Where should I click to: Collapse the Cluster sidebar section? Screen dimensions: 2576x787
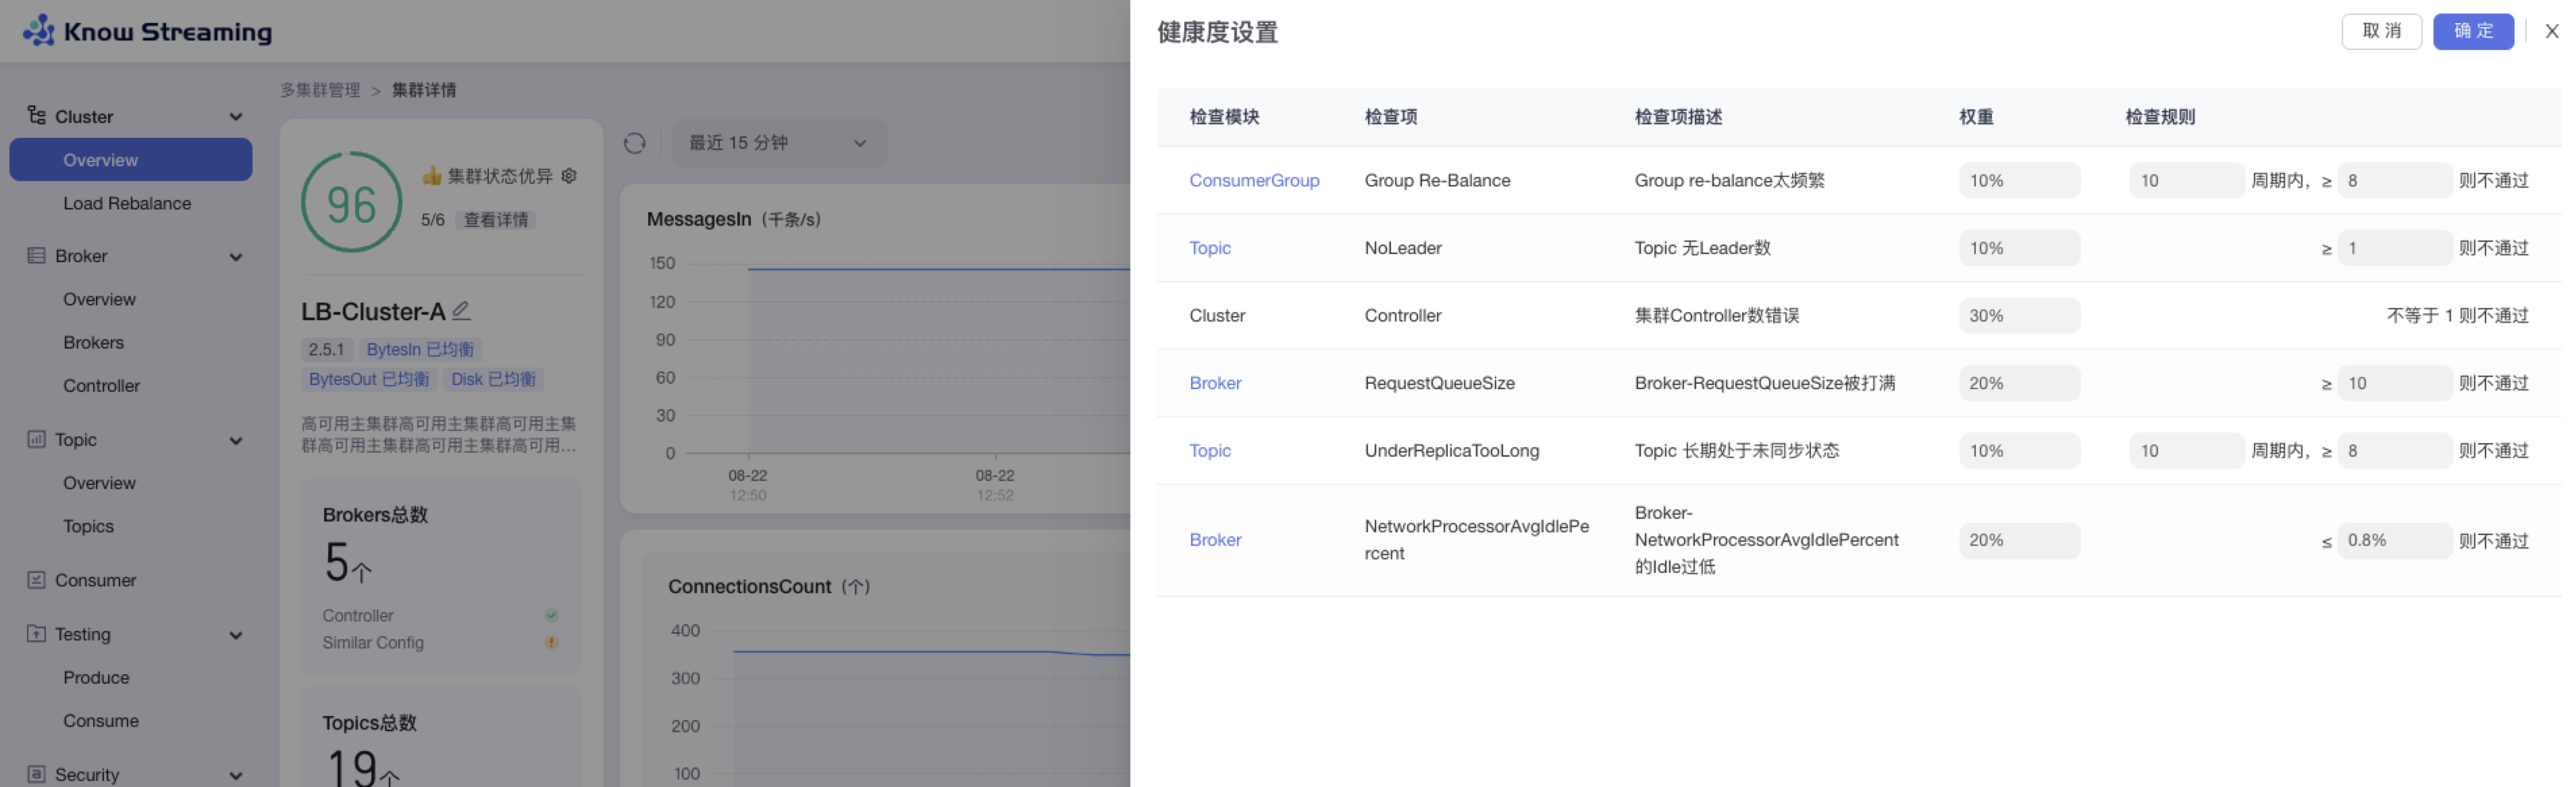(236, 117)
